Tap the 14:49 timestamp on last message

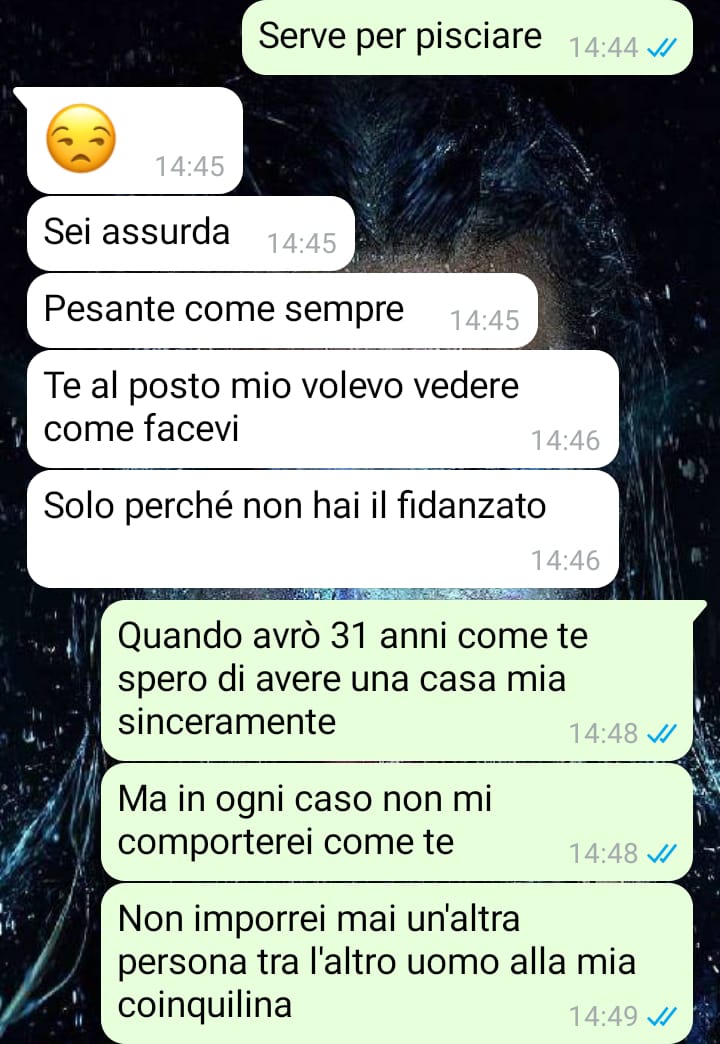coord(603,1017)
